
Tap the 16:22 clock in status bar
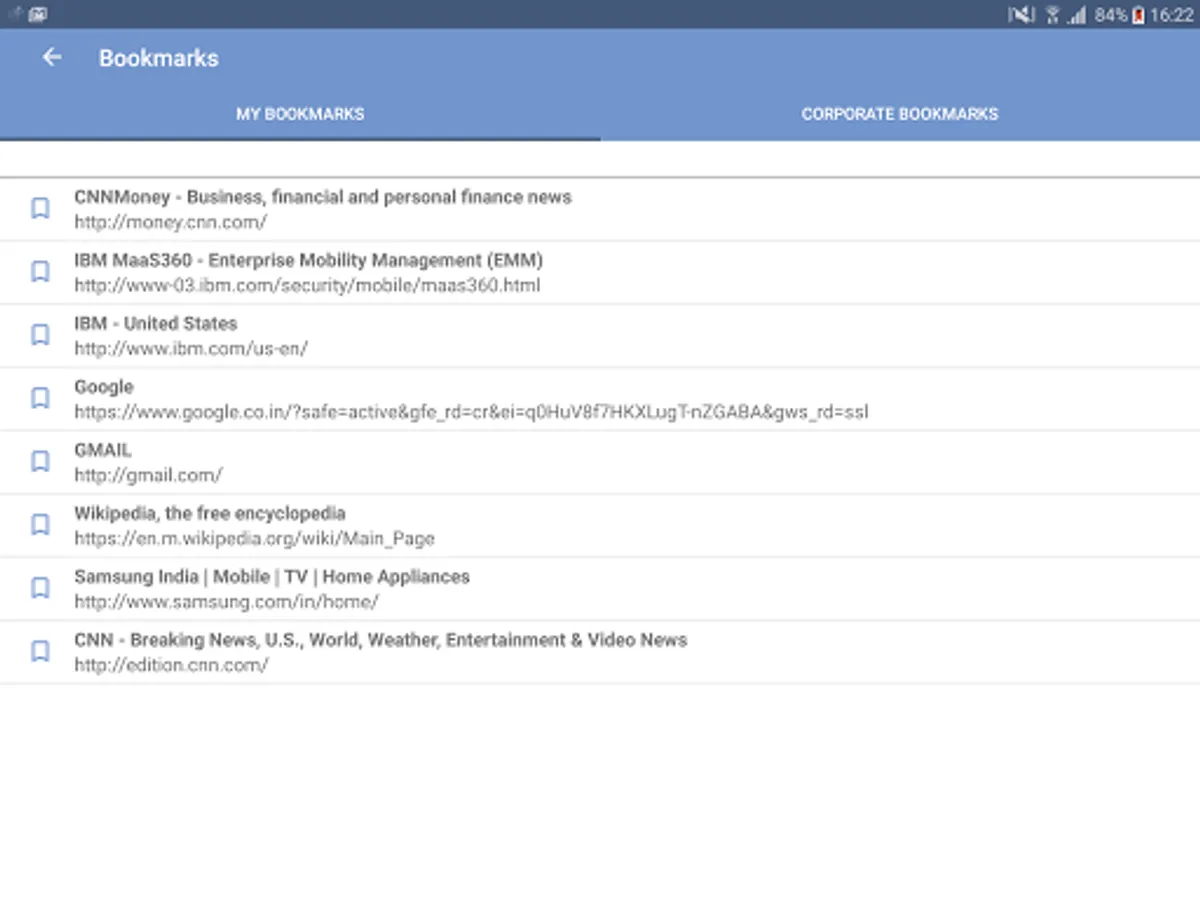coord(1172,15)
